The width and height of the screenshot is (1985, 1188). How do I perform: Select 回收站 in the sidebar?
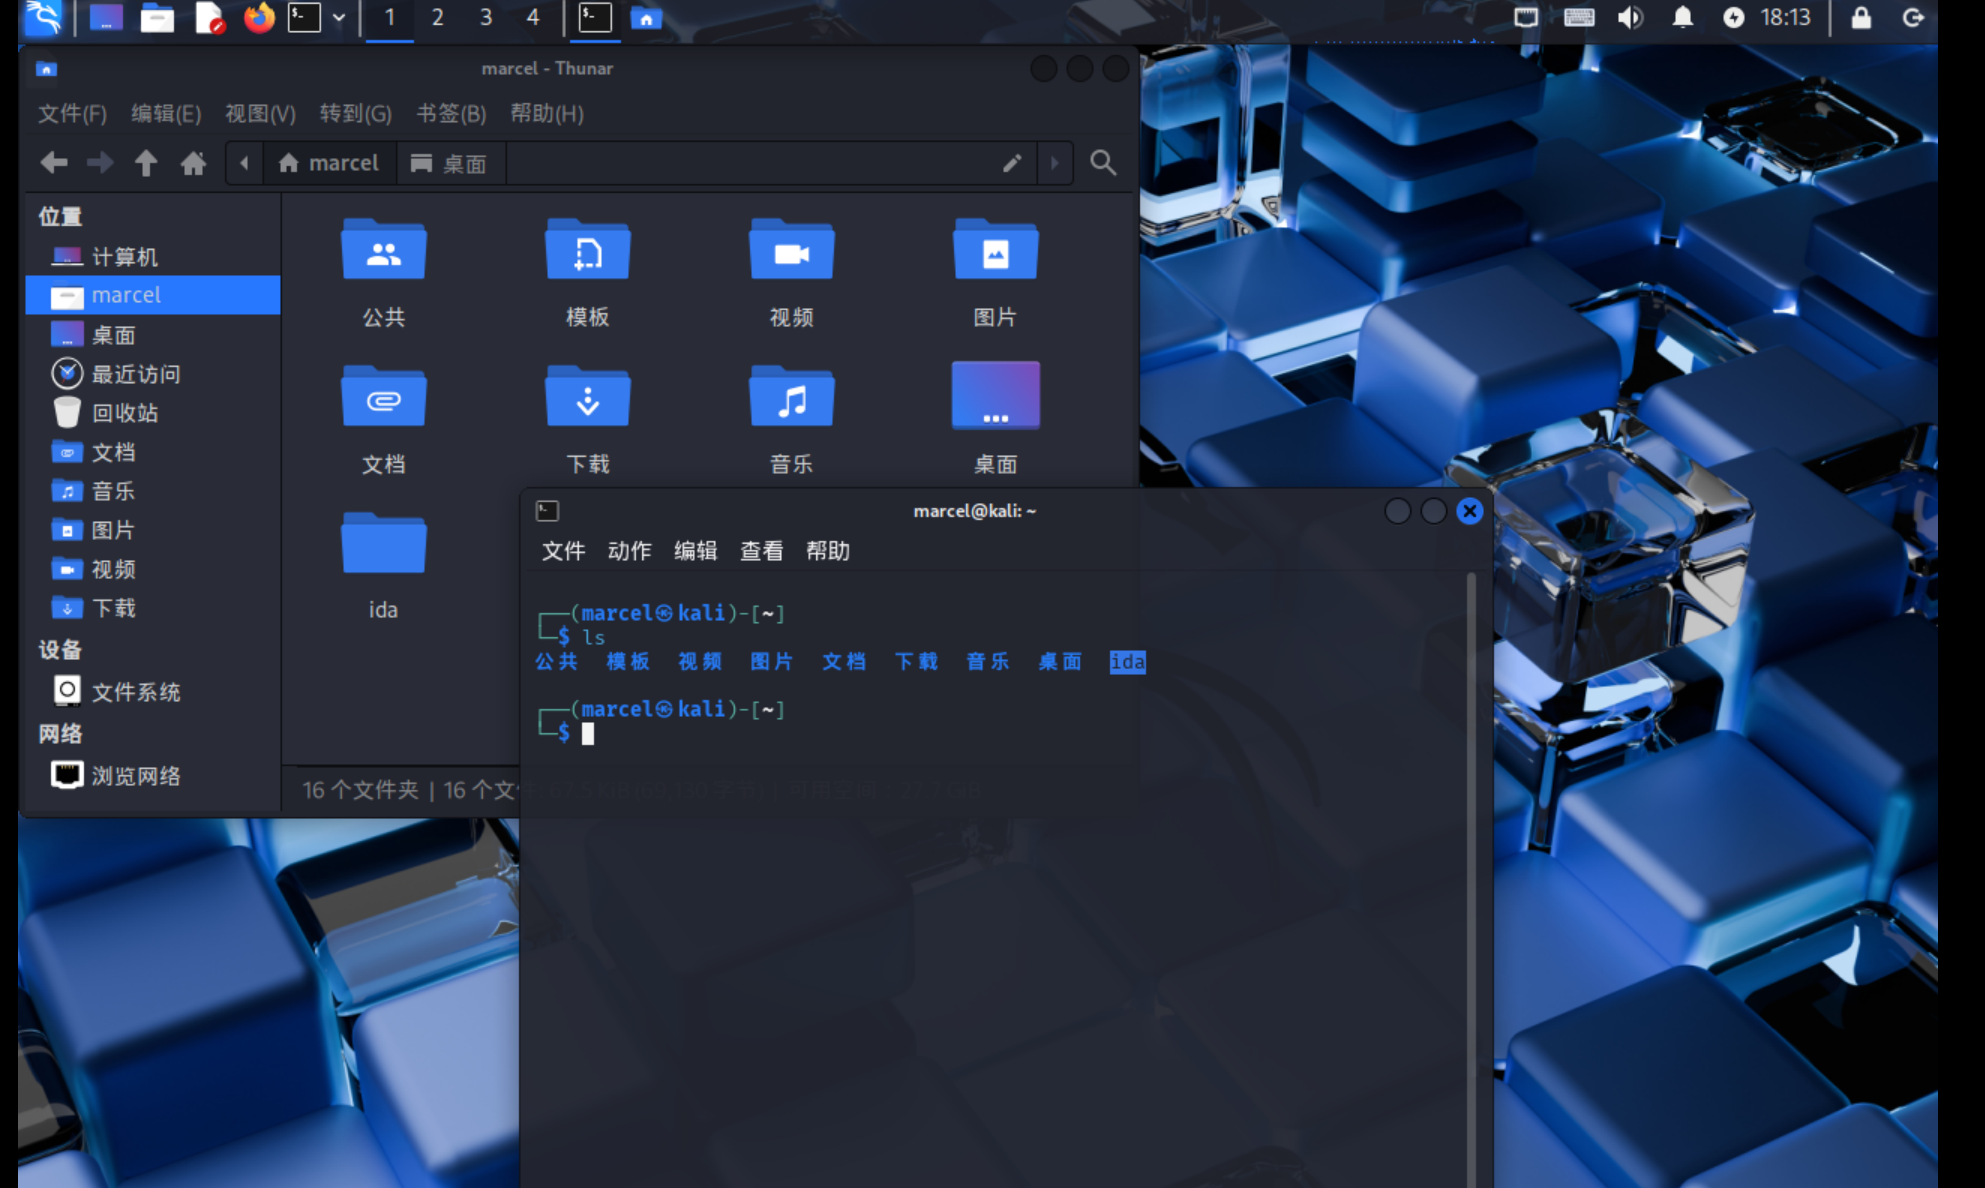pos(124,413)
